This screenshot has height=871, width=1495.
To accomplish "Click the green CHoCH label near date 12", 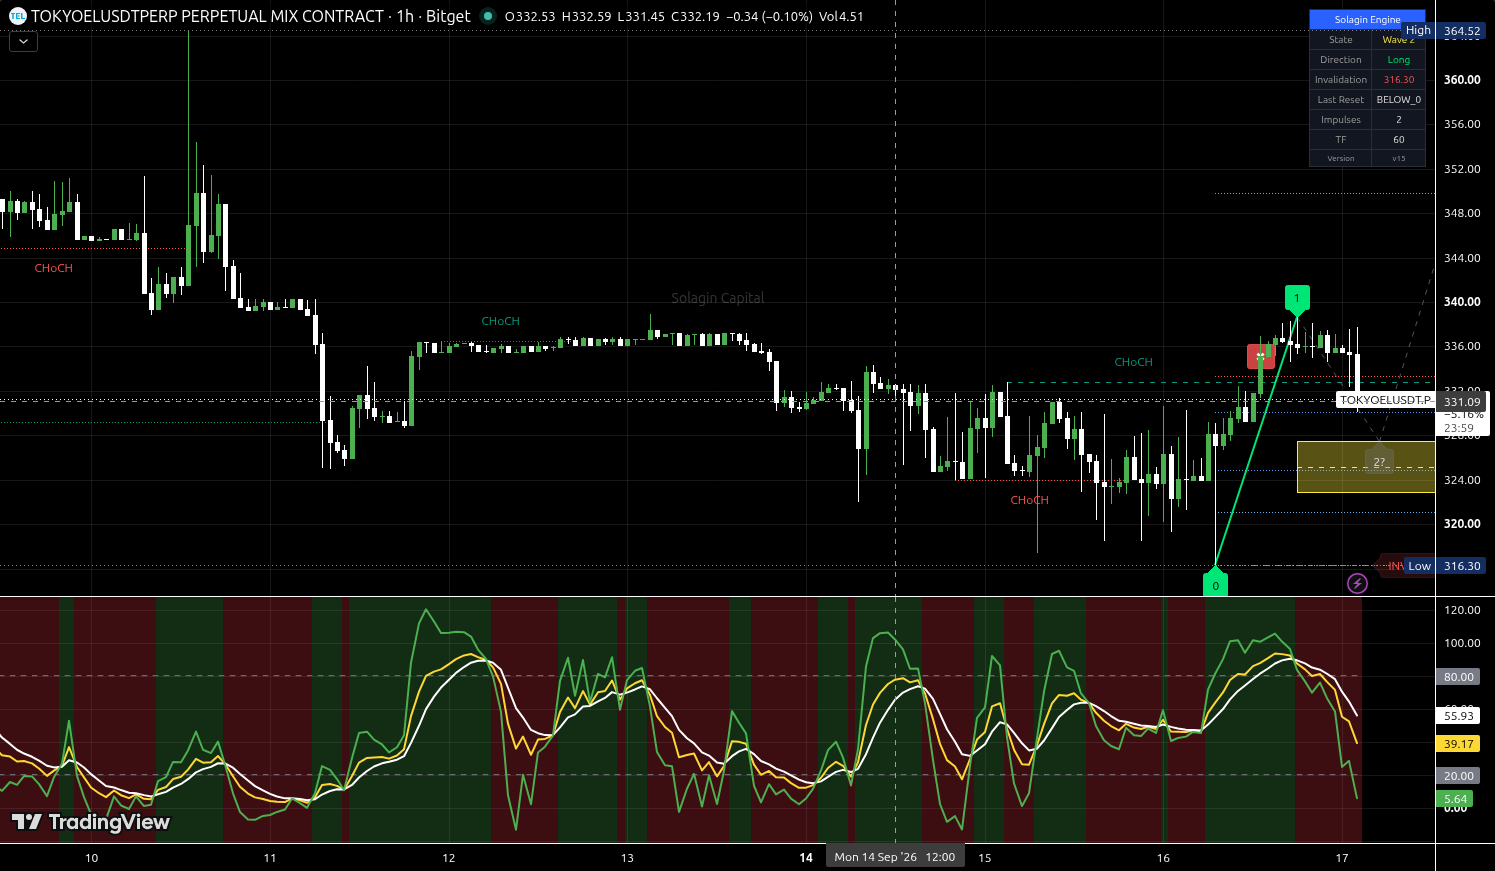I will click(501, 321).
